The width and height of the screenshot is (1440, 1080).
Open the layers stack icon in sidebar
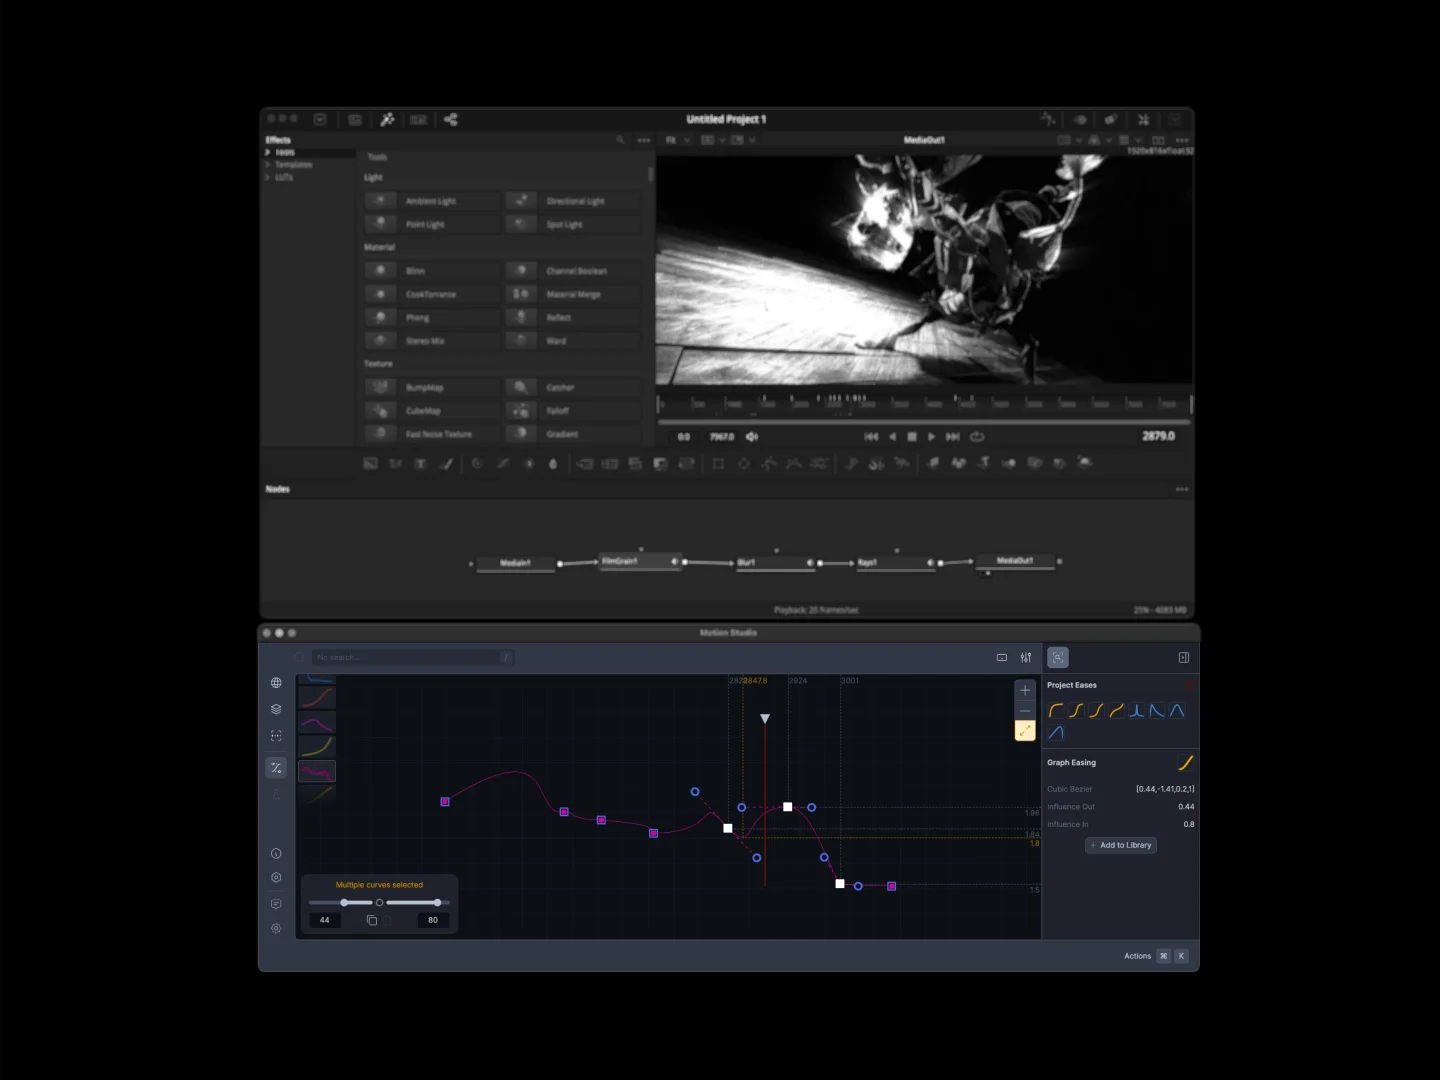point(276,709)
